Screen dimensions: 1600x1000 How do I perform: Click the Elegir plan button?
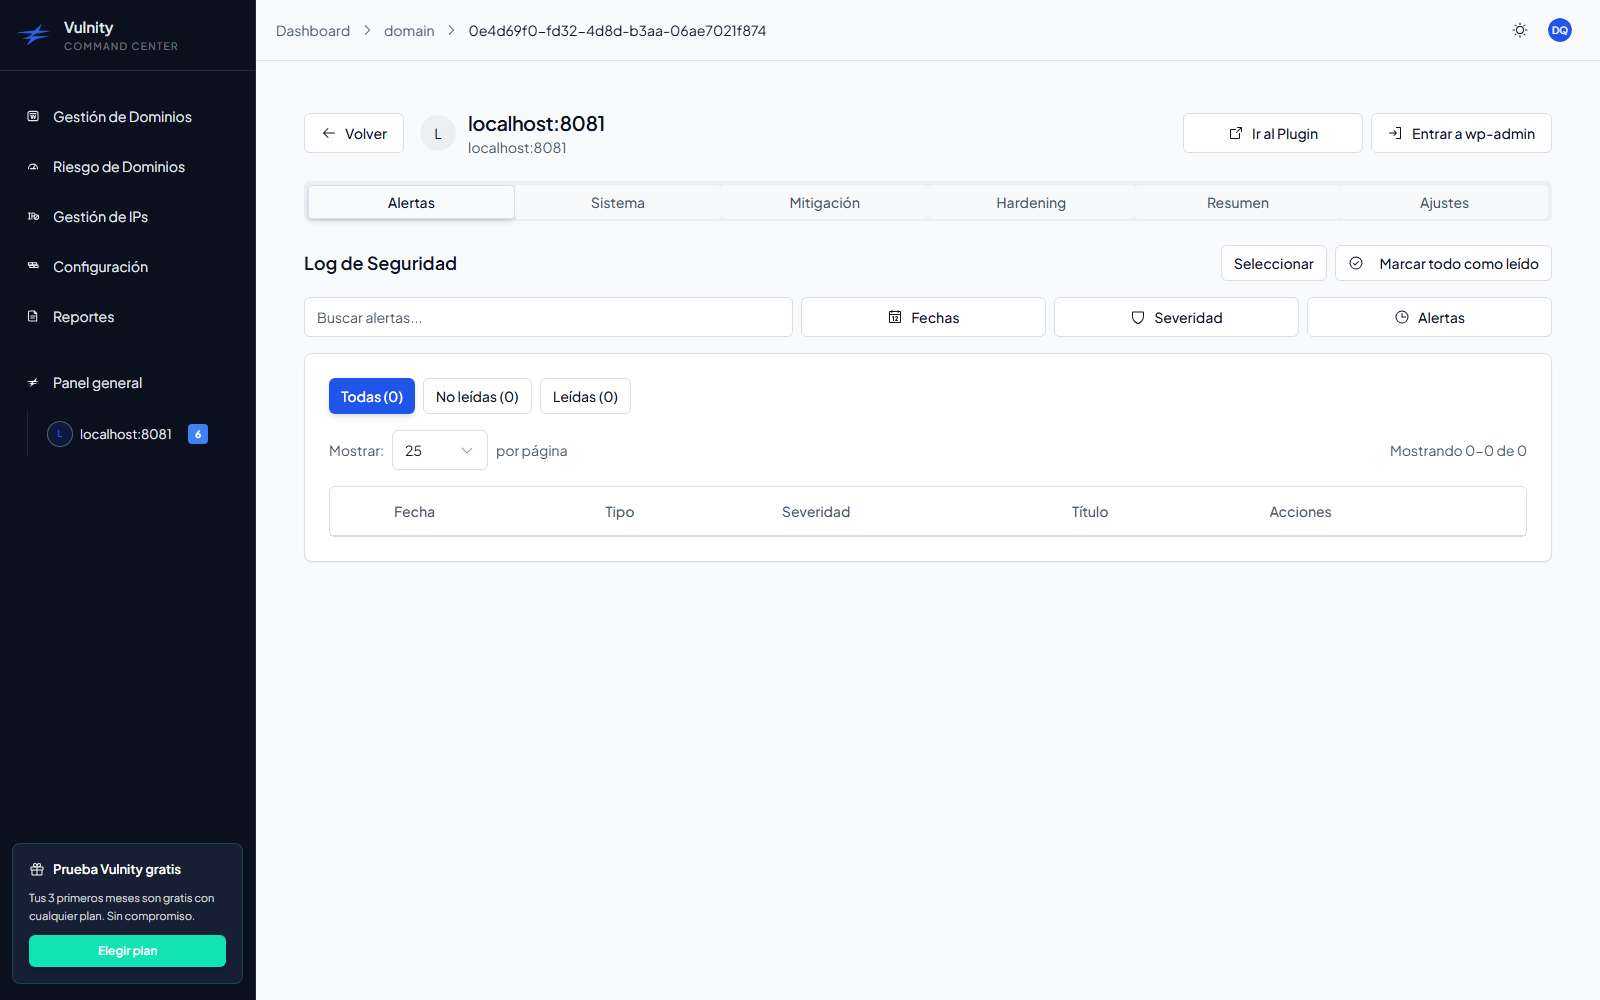tap(127, 951)
